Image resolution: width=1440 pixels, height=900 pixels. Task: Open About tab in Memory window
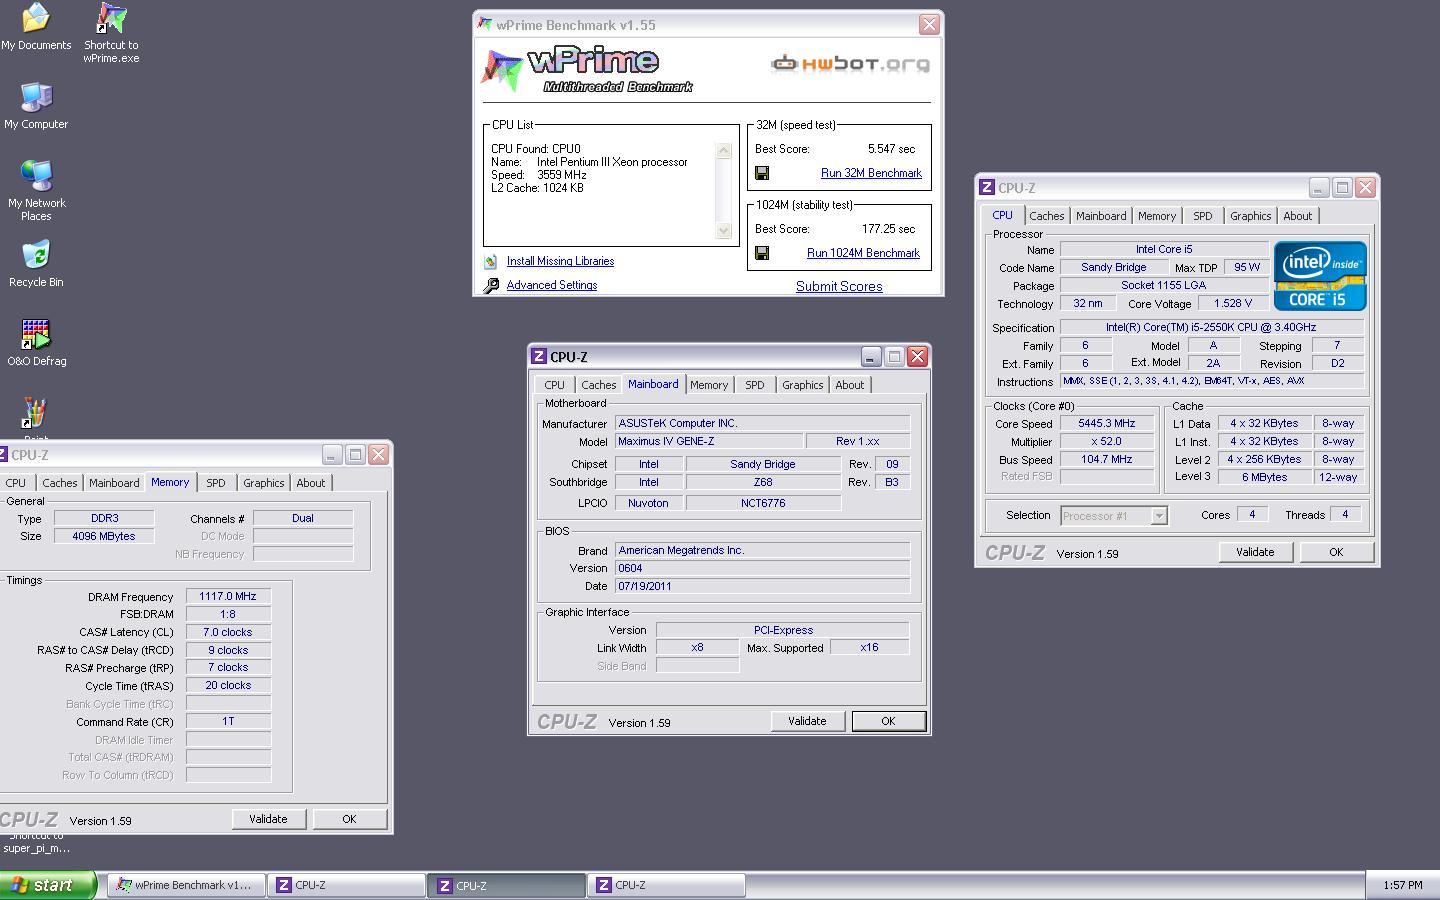[x=310, y=483]
